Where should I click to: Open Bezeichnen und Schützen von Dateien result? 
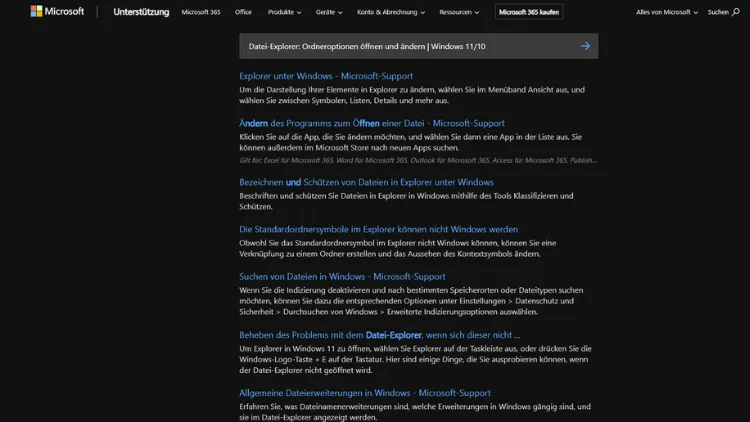[366, 182]
